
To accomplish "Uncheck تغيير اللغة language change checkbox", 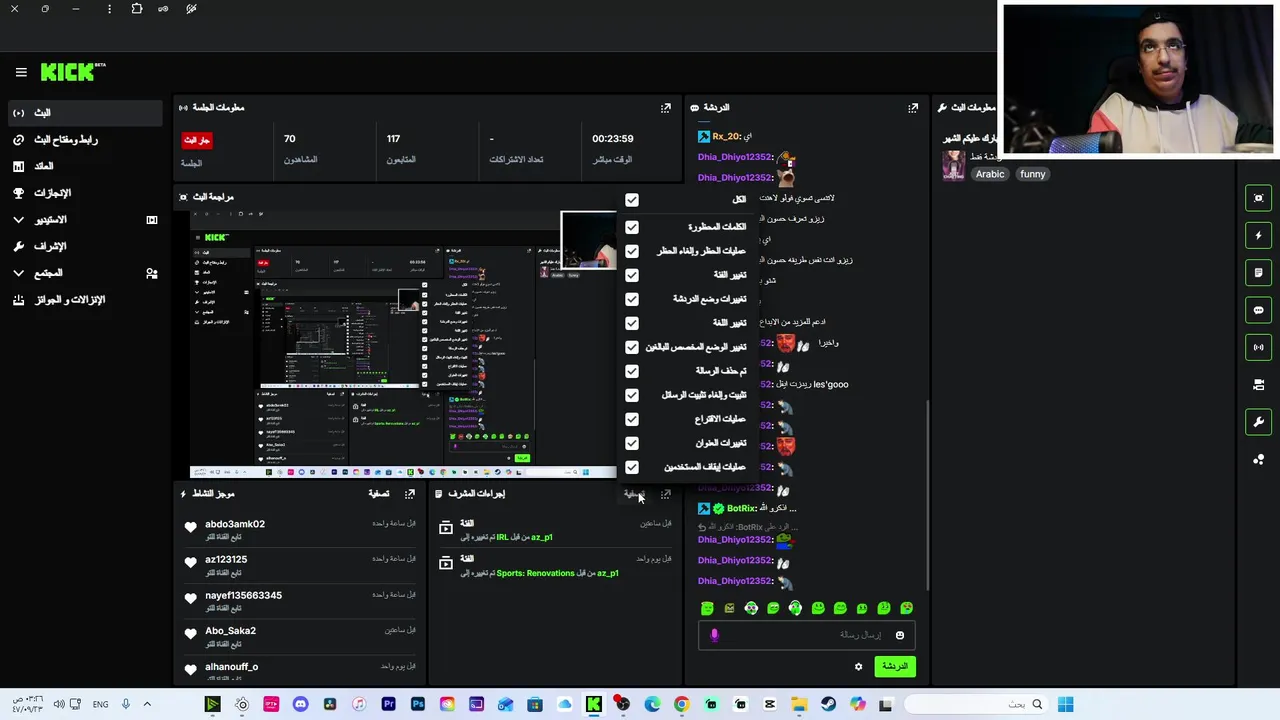I will tap(632, 323).
